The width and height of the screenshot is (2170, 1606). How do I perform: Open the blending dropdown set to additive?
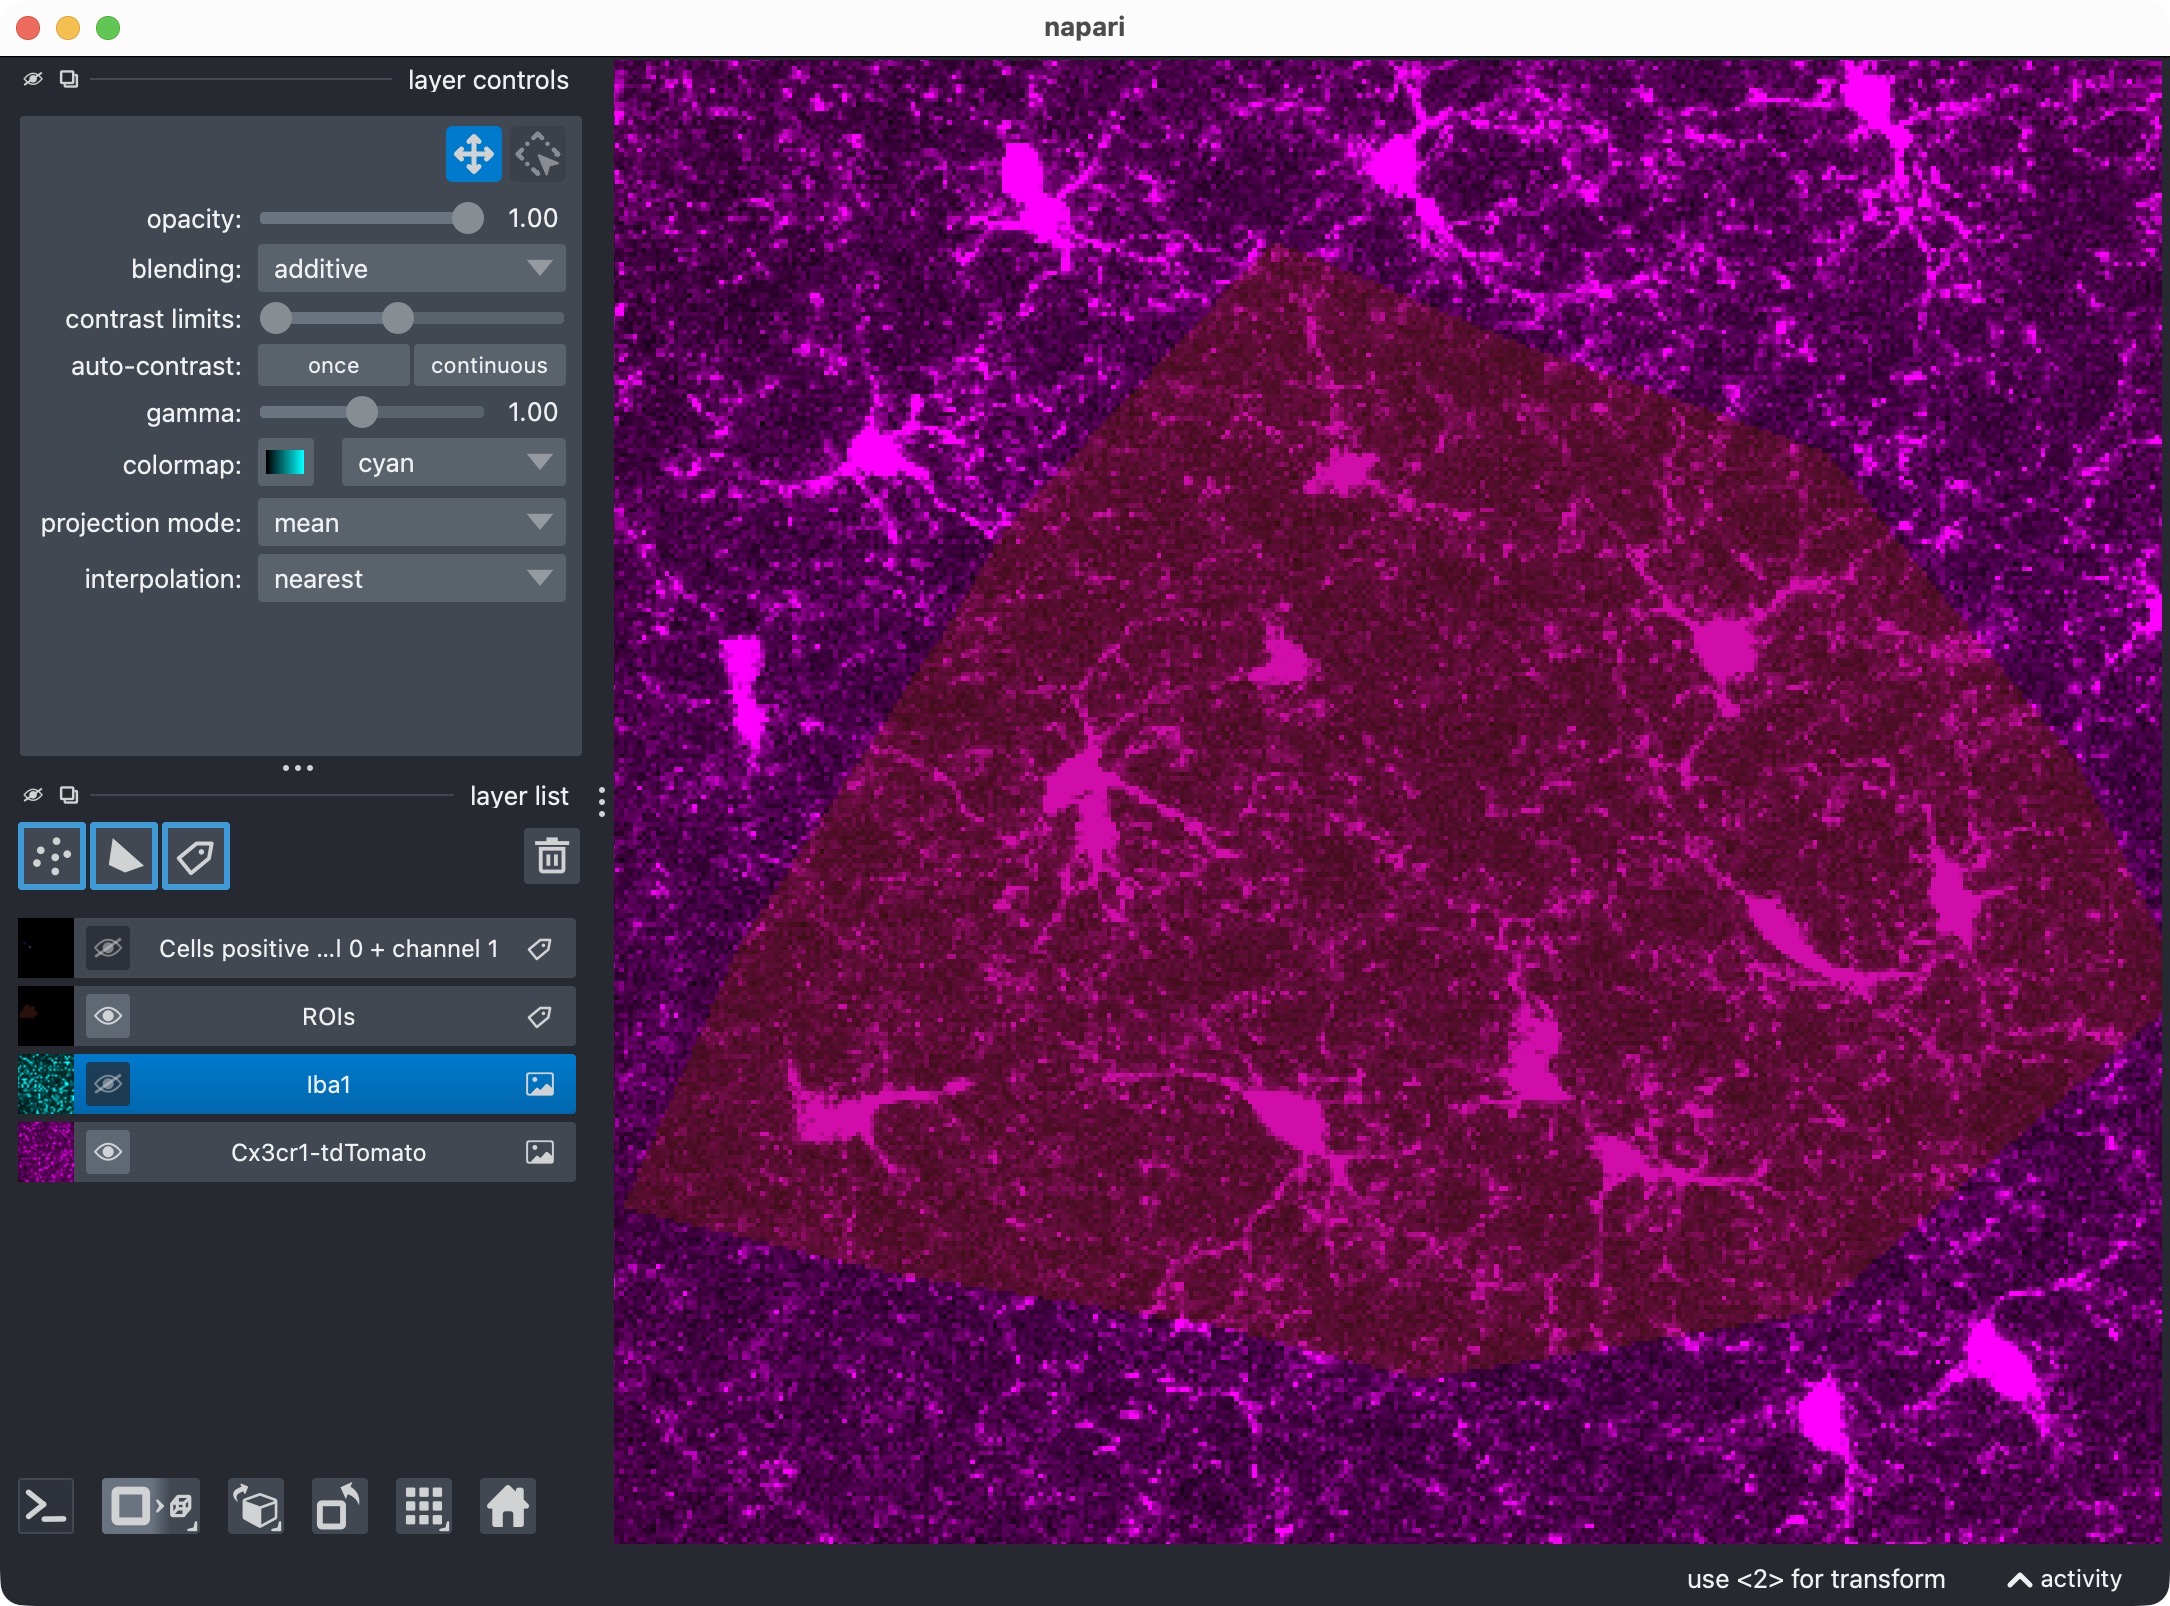(412, 269)
